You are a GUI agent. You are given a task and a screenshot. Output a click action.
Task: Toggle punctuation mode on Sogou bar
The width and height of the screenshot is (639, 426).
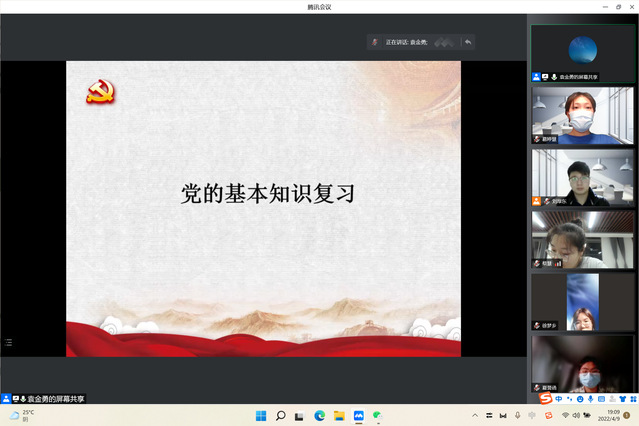click(x=569, y=399)
